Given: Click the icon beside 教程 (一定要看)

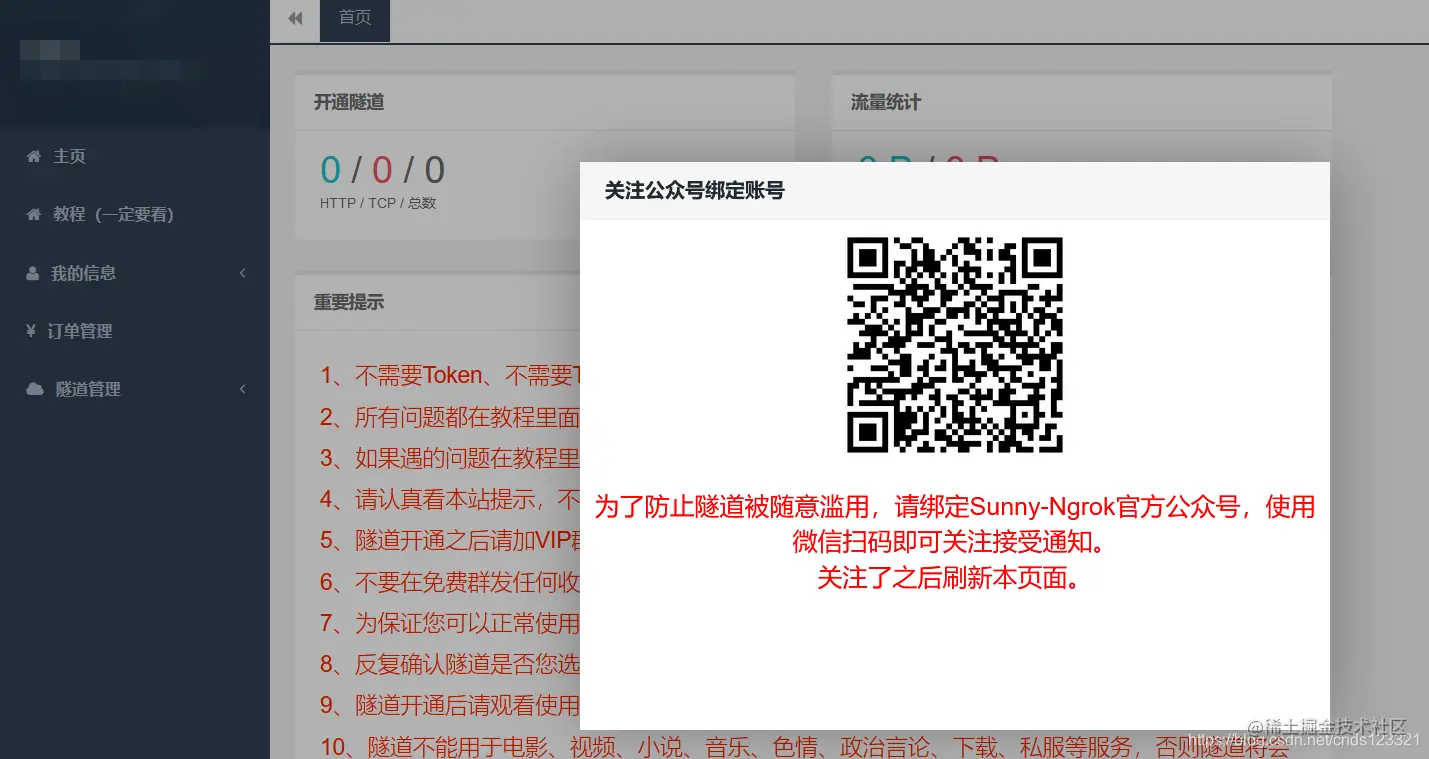Looking at the screenshot, I should (34, 215).
